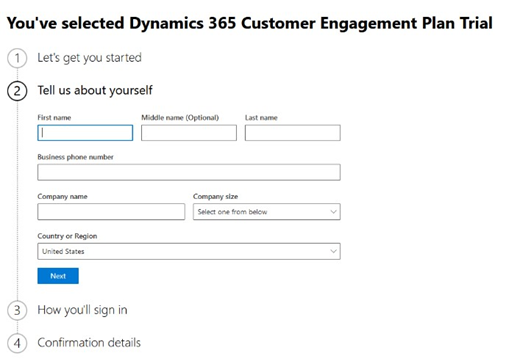Open the Company size dropdown

(x=267, y=212)
